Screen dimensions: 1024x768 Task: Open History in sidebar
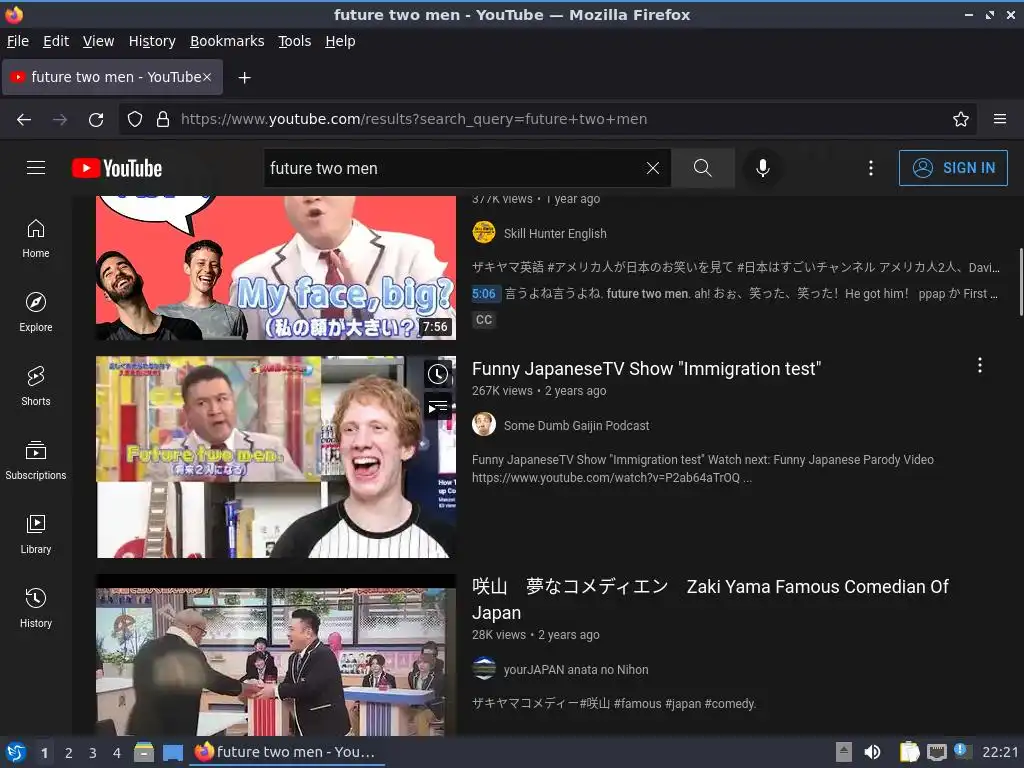pyautogui.click(x=36, y=609)
